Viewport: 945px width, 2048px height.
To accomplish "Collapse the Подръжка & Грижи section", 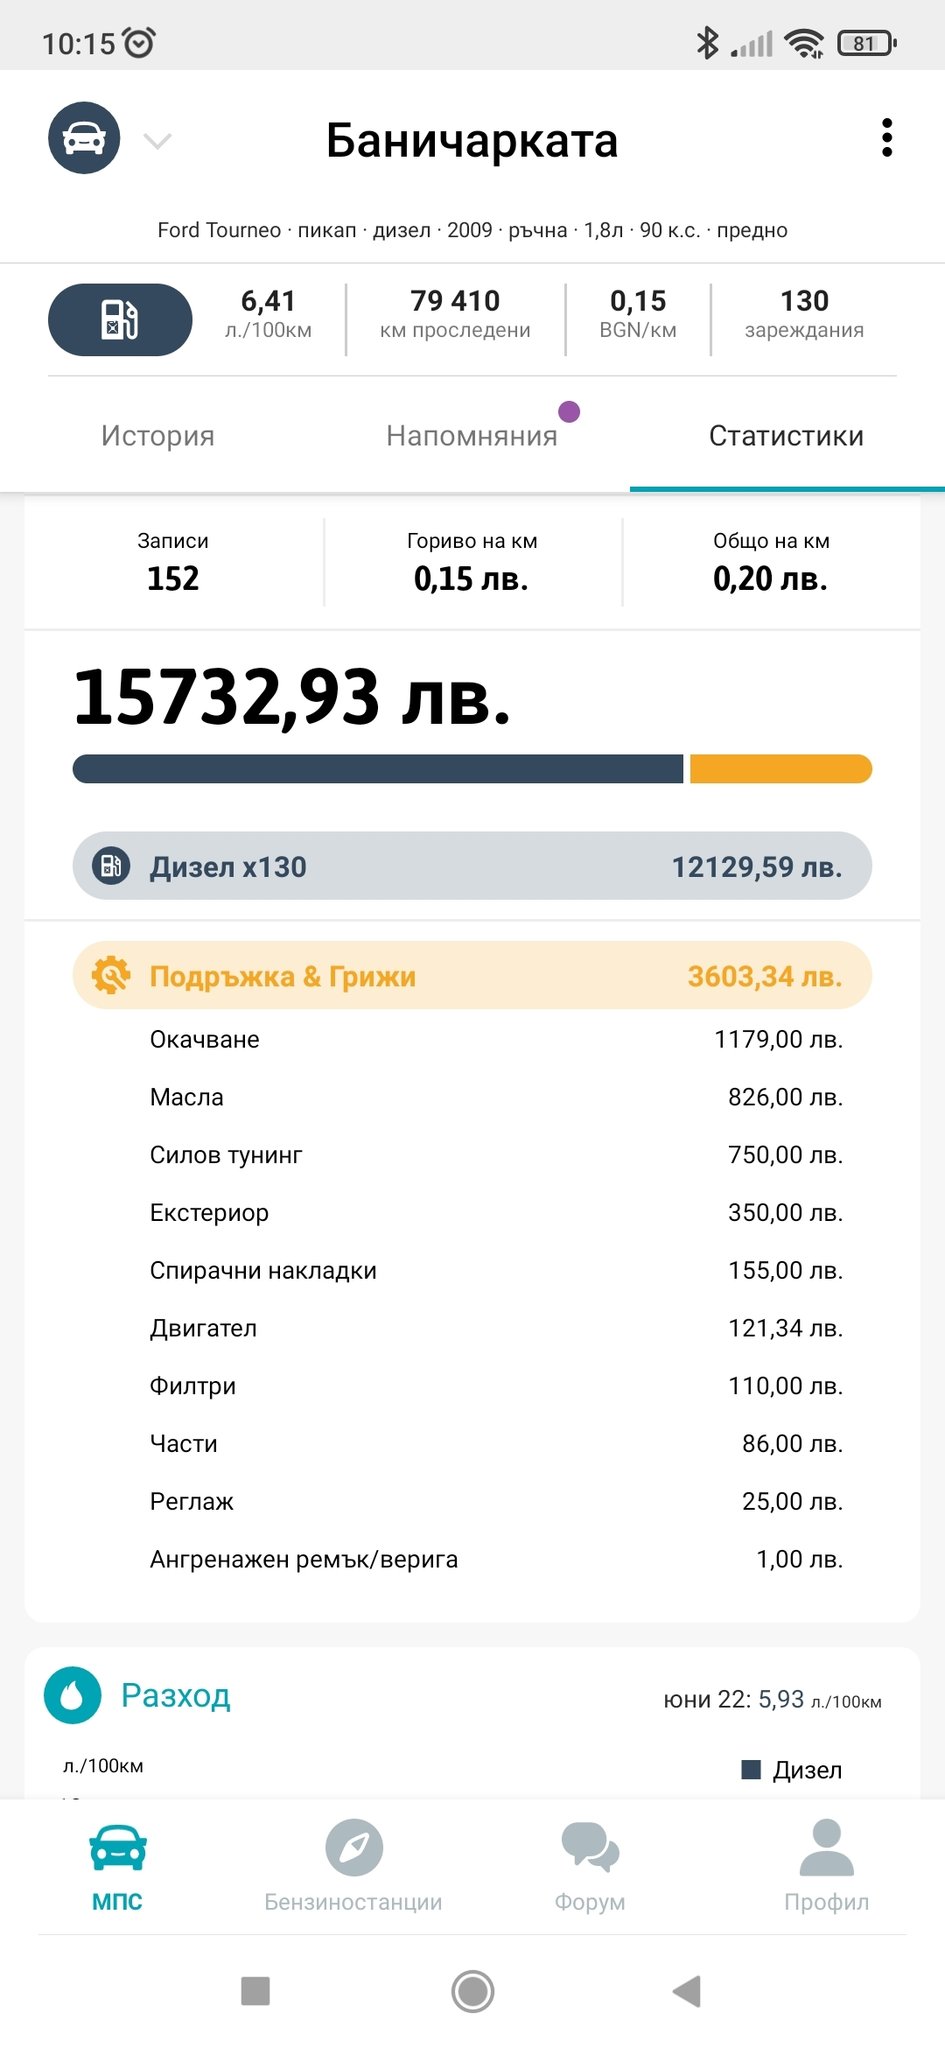I will (472, 975).
